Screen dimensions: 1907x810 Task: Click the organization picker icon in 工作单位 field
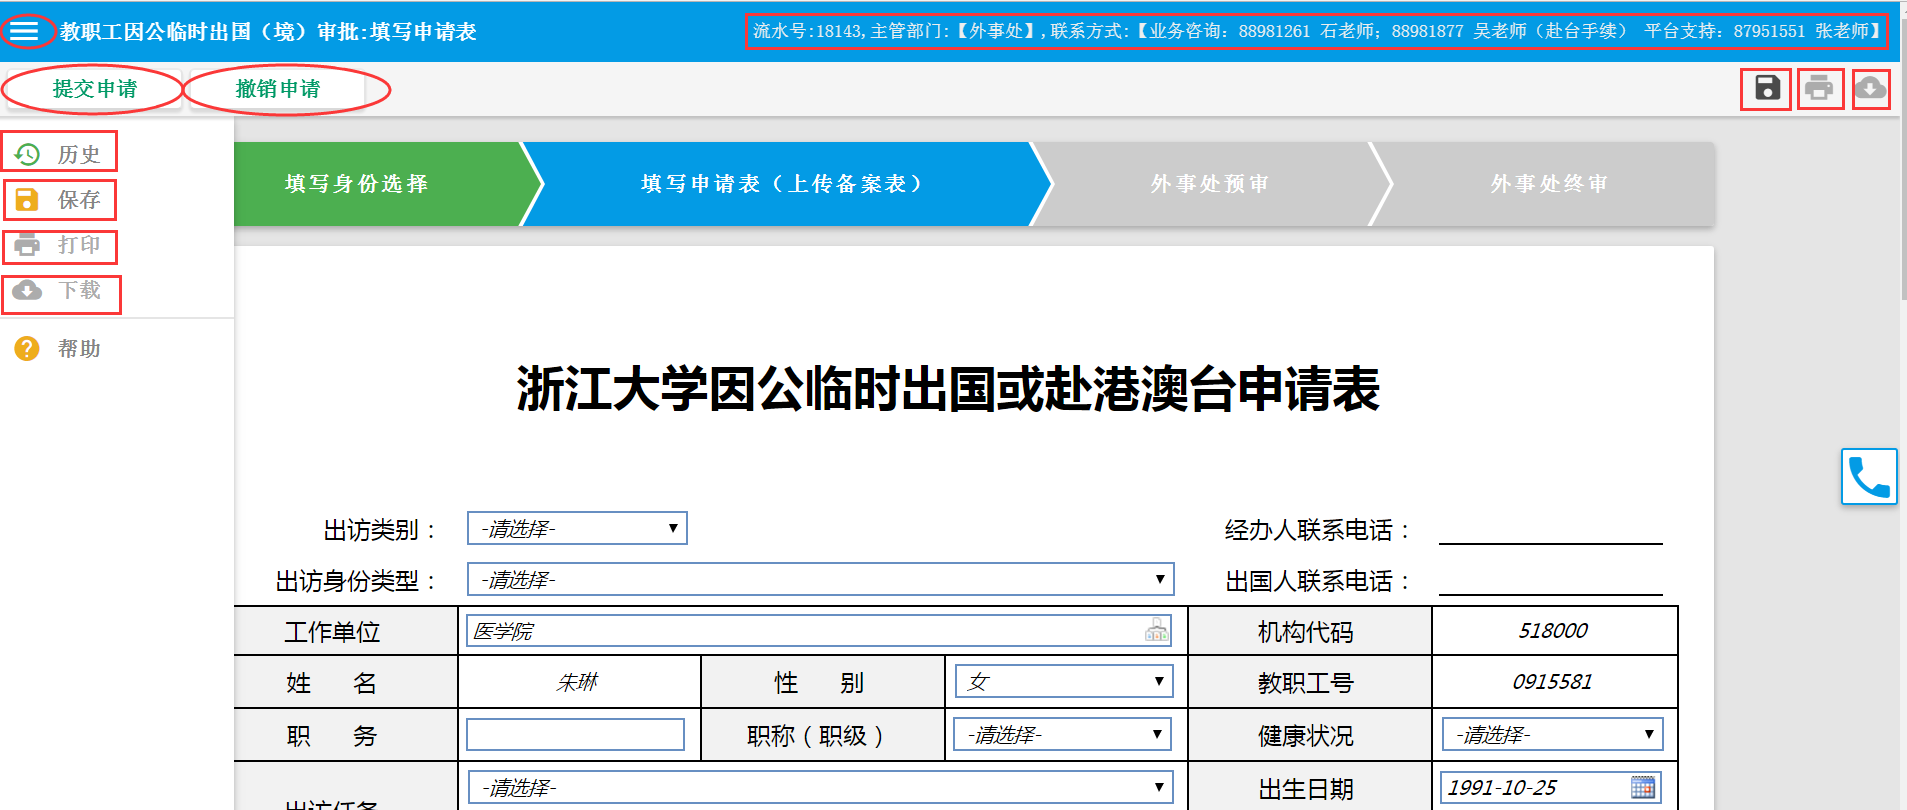[x=1156, y=631]
